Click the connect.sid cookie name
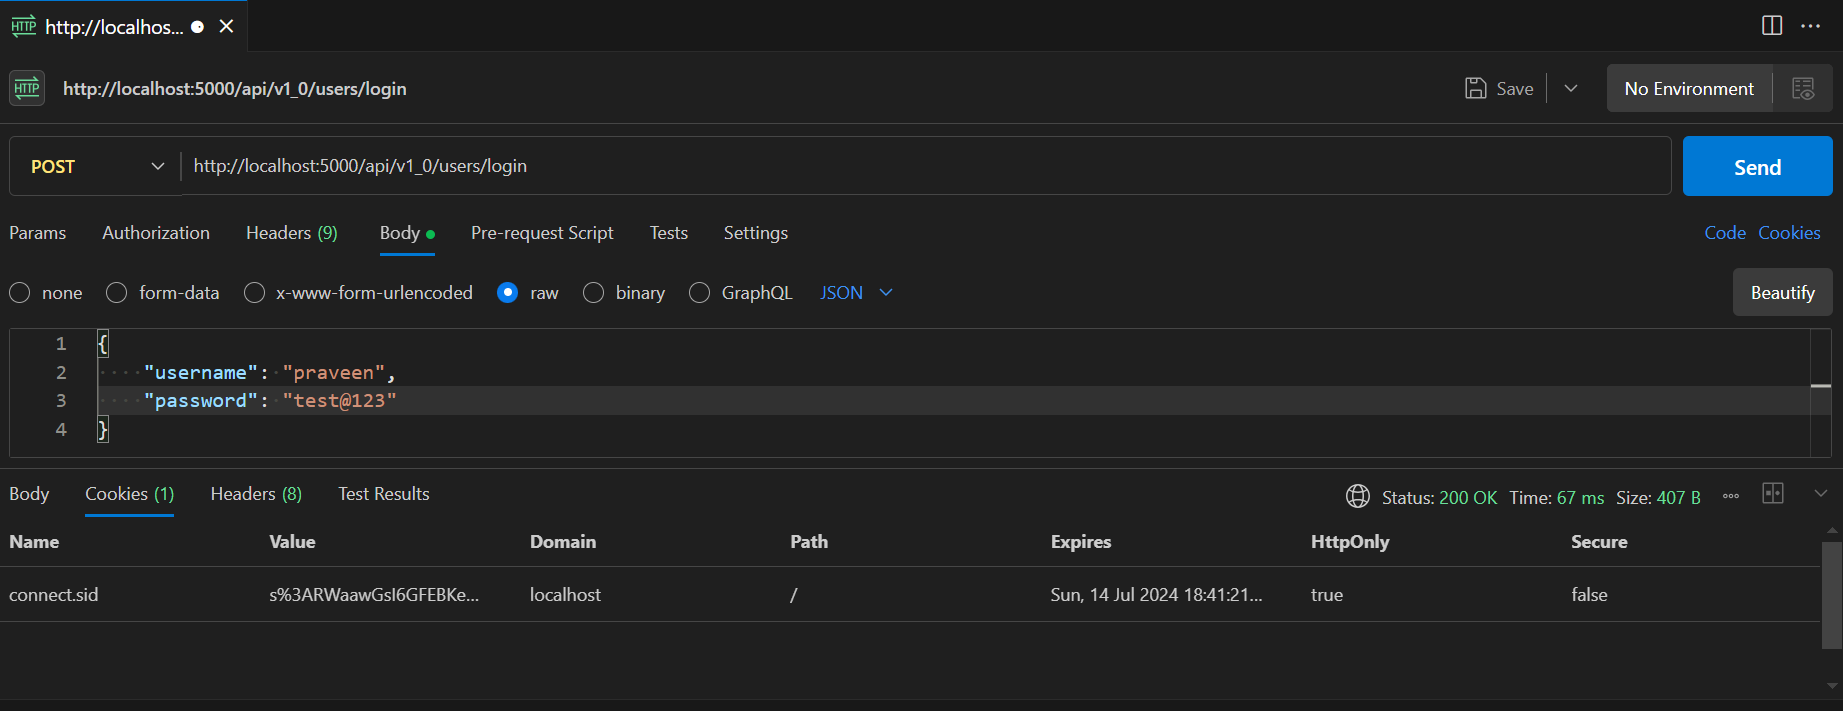The height and width of the screenshot is (711, 1843). pyautogui.click(x=54, y=595)
